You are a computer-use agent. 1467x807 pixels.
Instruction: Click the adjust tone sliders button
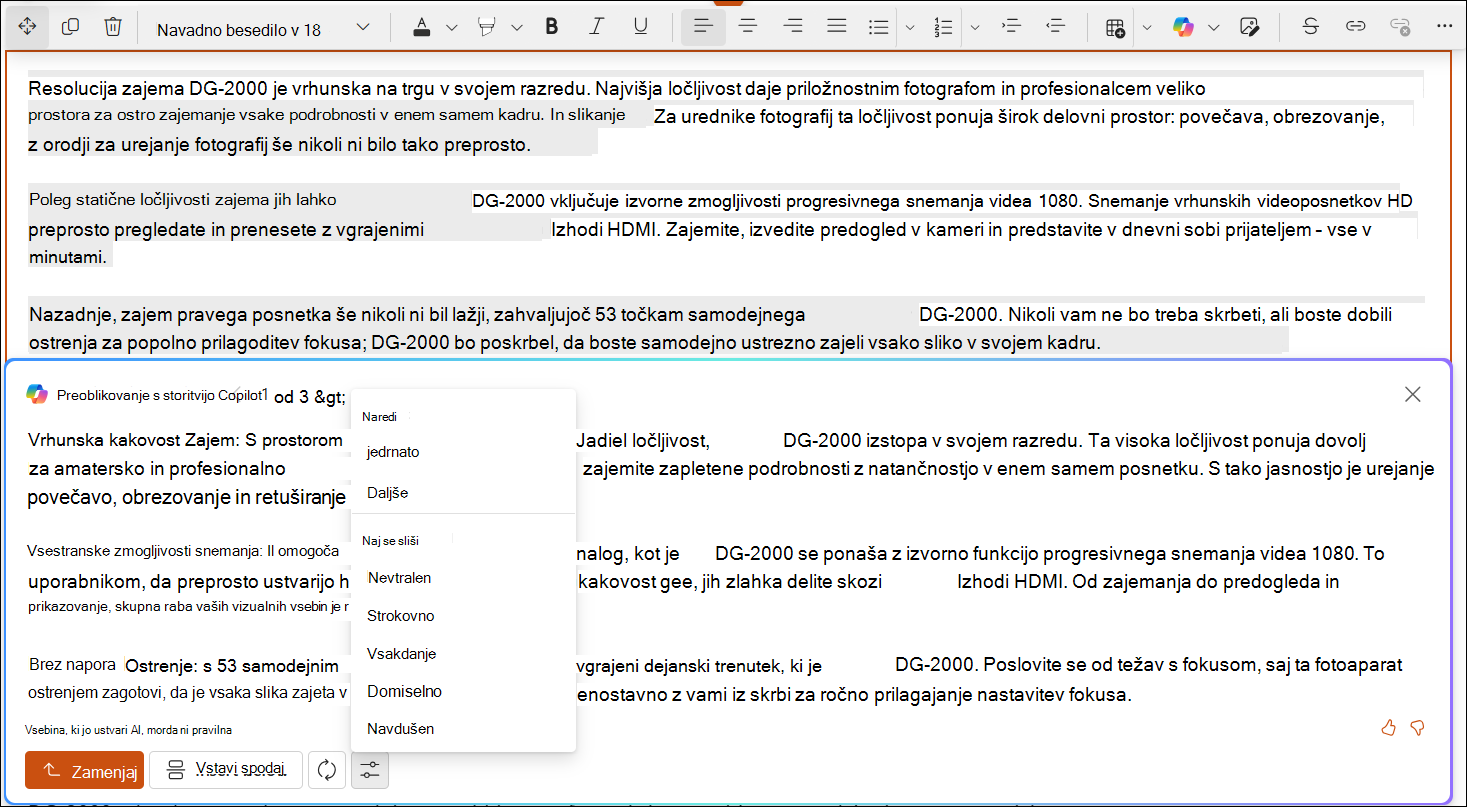[x=370, y=770]
